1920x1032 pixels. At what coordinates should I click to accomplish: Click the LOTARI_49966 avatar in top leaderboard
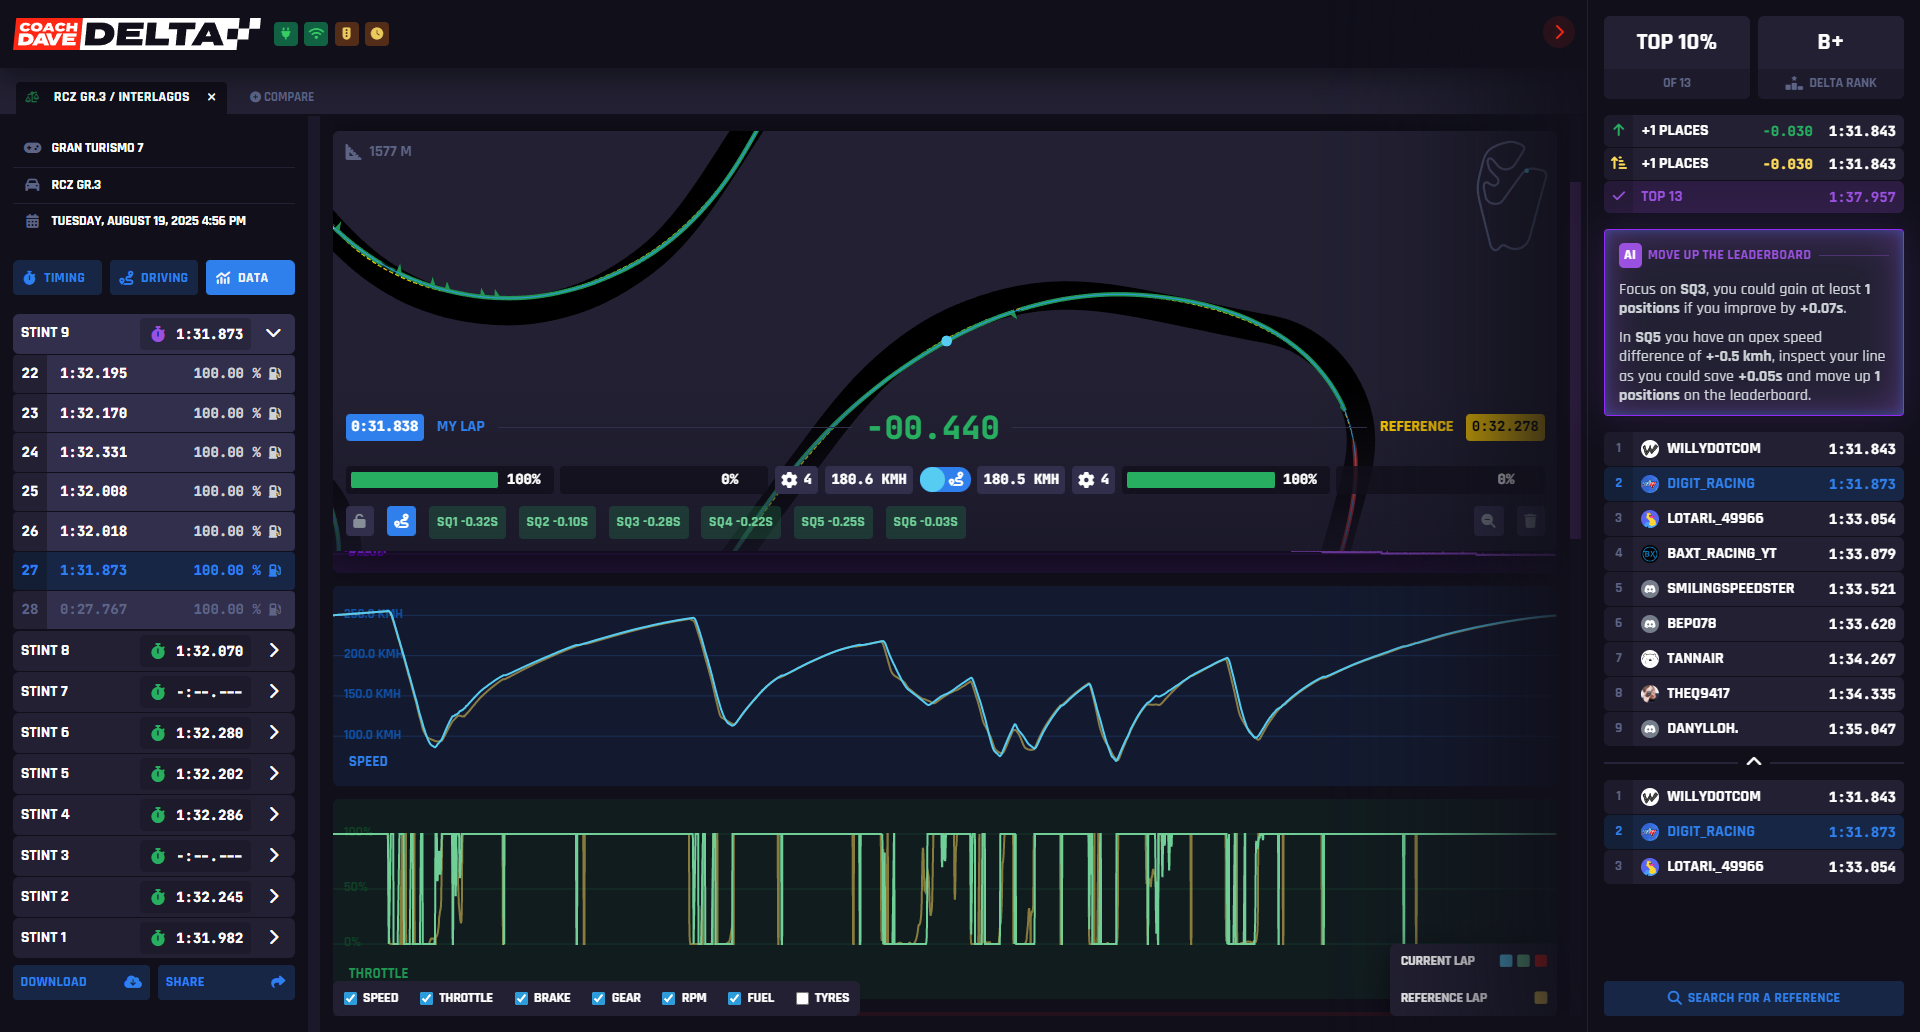tap(1650, 519)
